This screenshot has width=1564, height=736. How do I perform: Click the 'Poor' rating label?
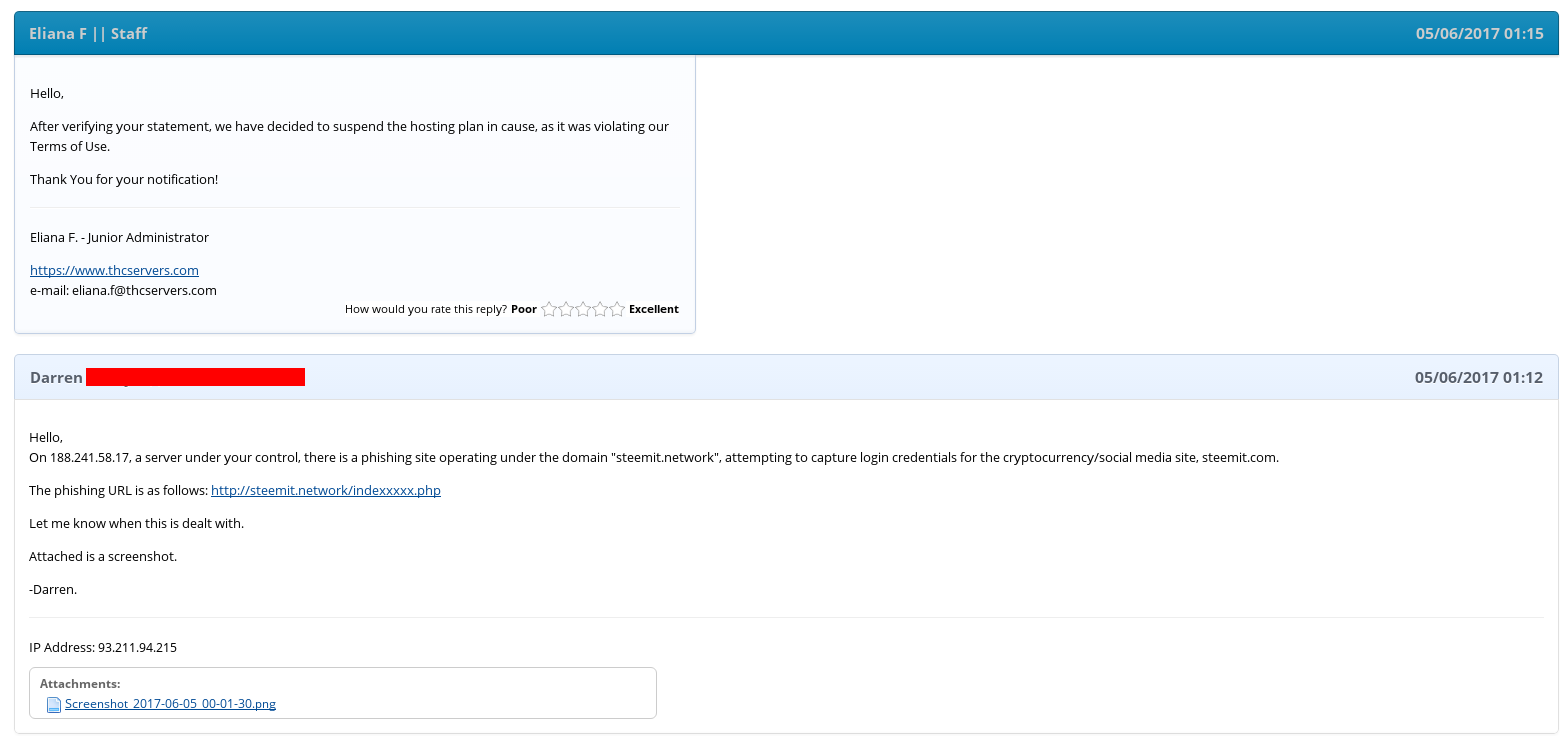(x=524, y=309)
